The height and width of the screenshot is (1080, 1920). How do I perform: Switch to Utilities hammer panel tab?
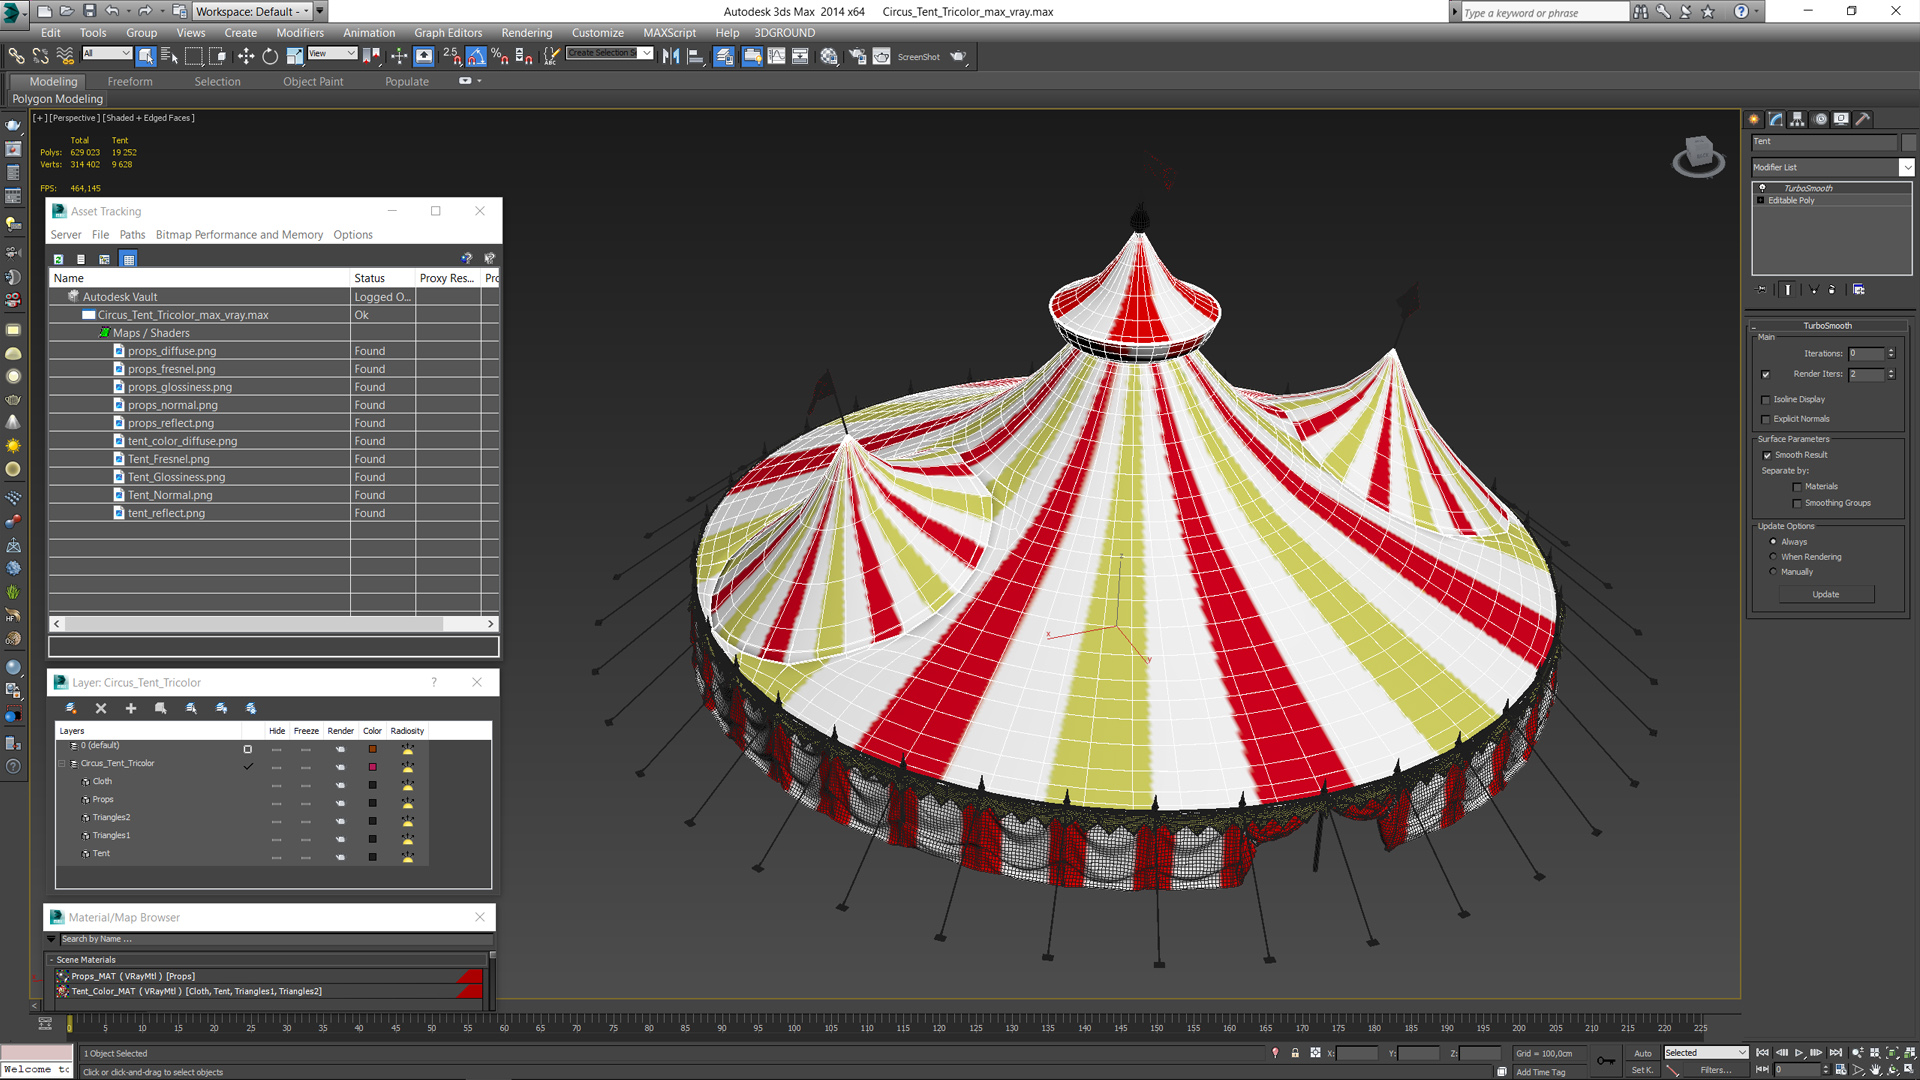pyautogui.click(x=1862, y=119)
